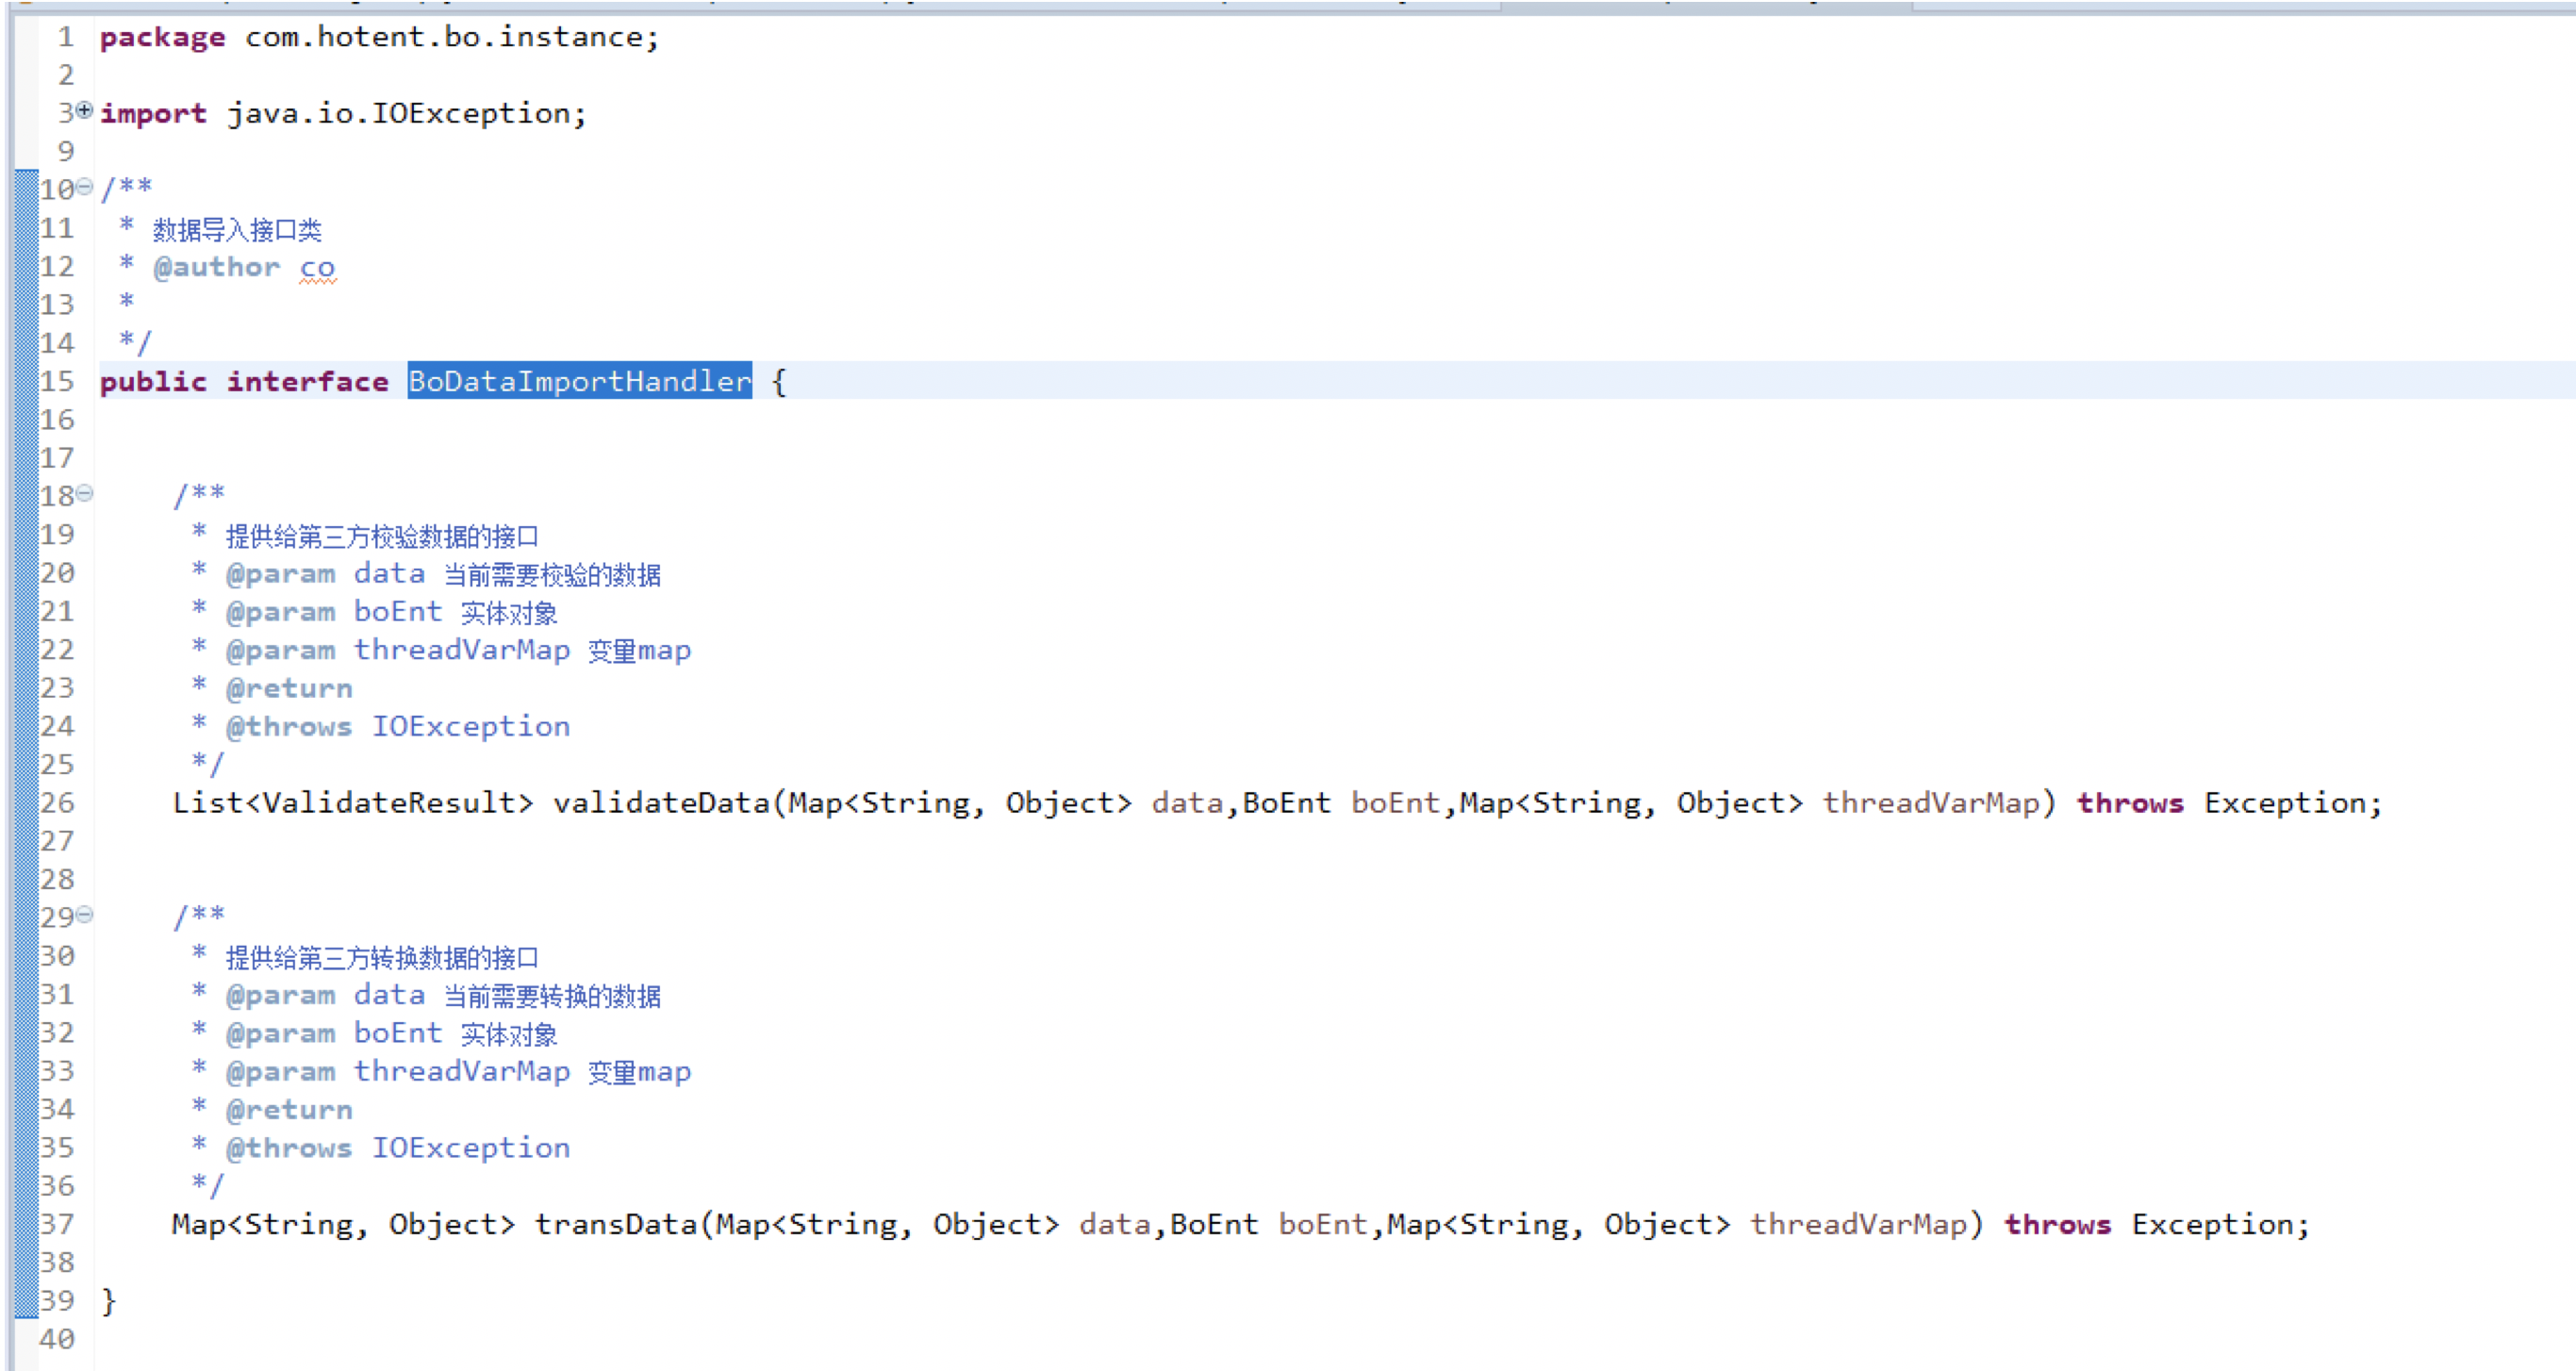Click the @author tag in the class comment

pyautogui.click(x=216, y=268)
